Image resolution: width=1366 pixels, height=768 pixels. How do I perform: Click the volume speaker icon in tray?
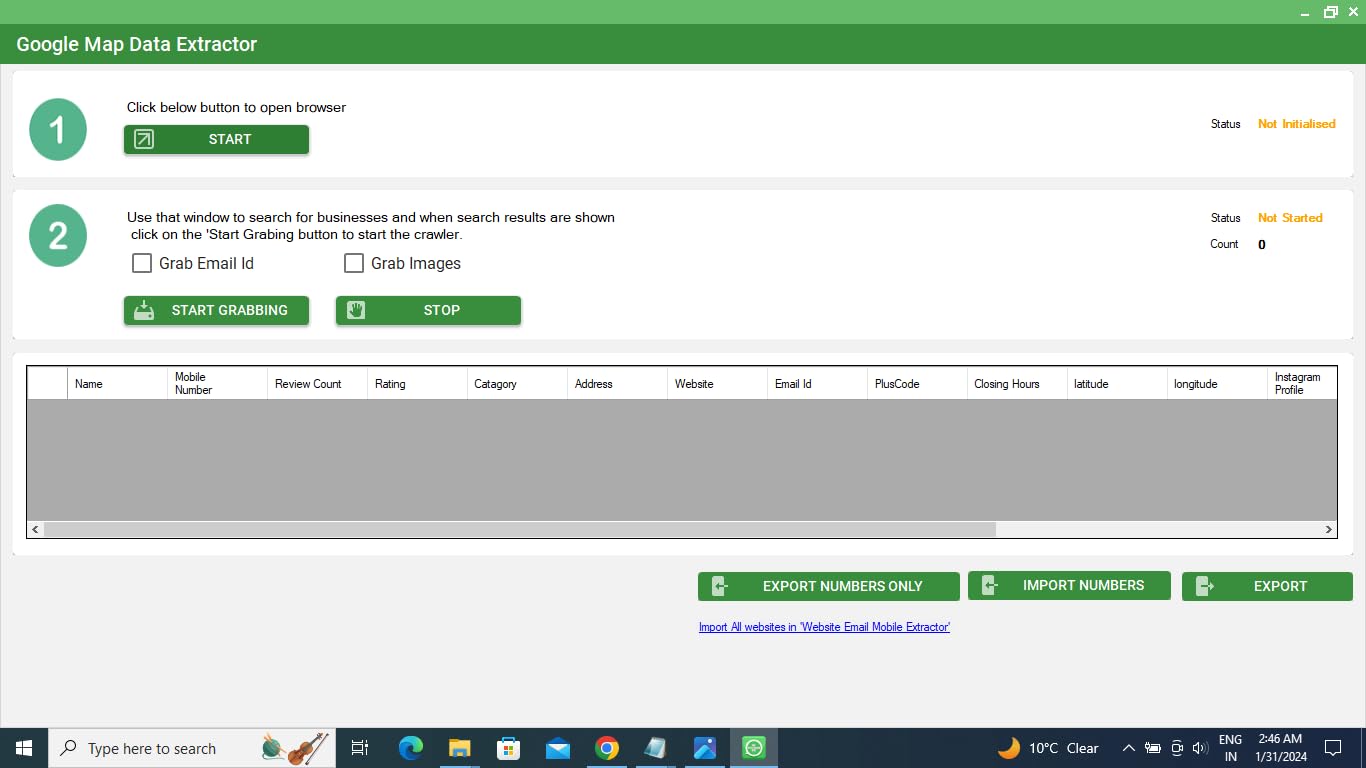[x=1200, y=748]
